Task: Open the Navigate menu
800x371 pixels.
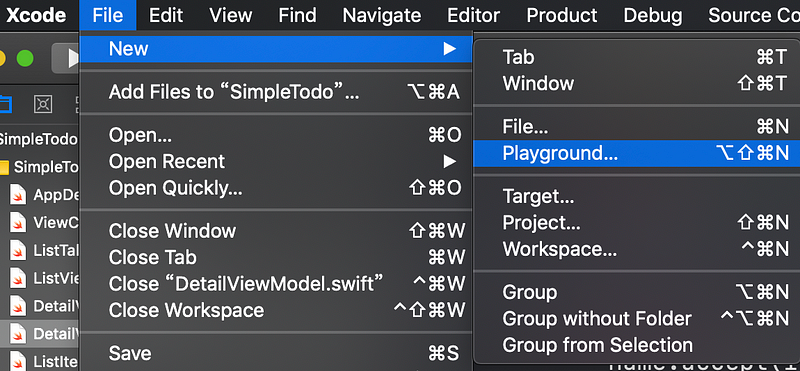Action: pyautogui.click(x=382, y=15)
